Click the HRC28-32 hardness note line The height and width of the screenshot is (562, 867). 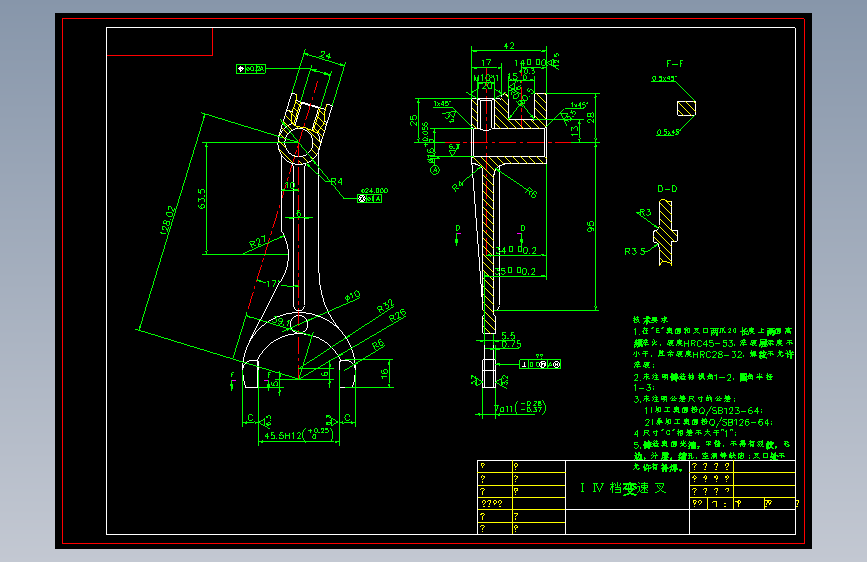coord(713,354)
